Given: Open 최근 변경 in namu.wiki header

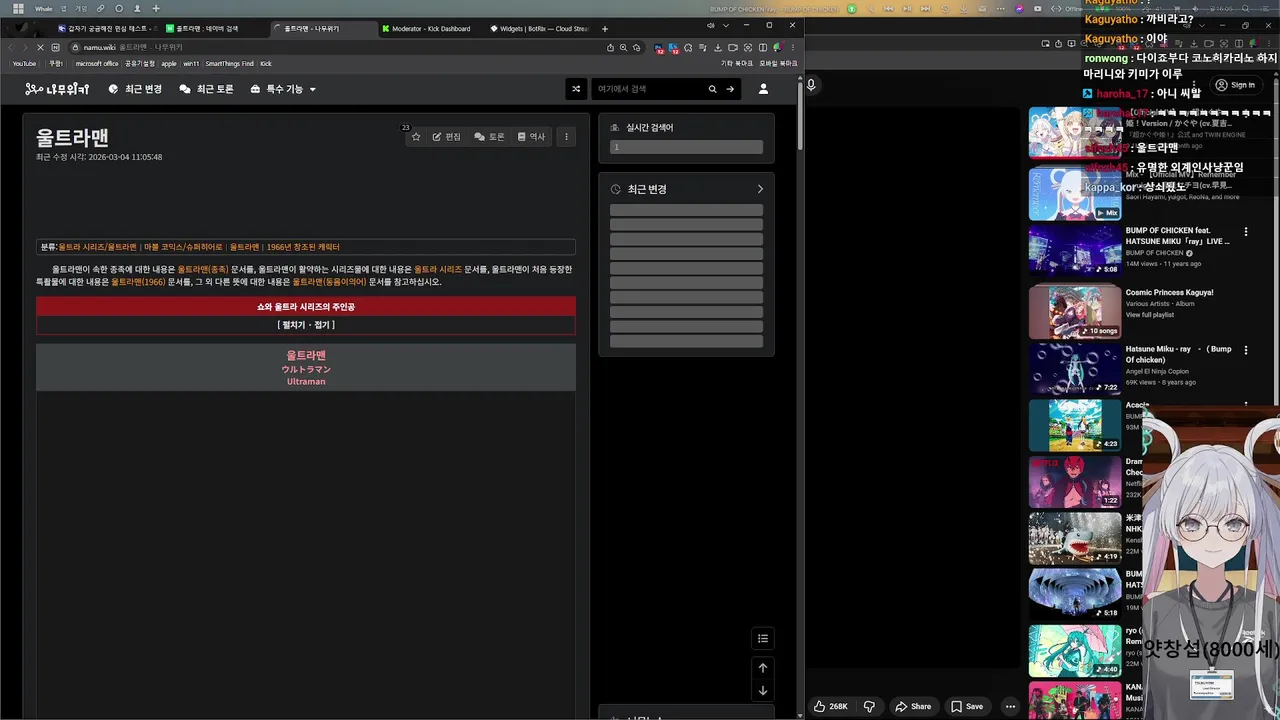Looking at the screenshot, I should coord(135,89).
